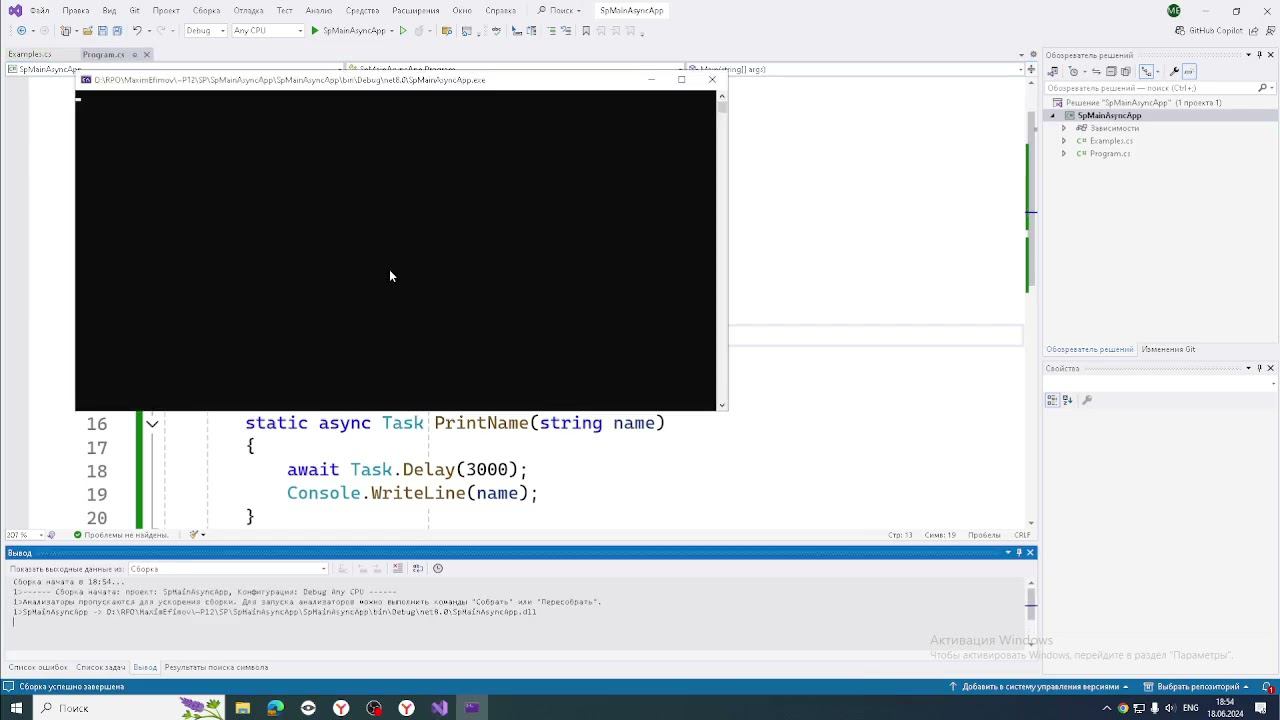Click the alphabetical sort icon in Properties panel
The height and width of the screenshot is (720, 1280).
[1067, 400]
